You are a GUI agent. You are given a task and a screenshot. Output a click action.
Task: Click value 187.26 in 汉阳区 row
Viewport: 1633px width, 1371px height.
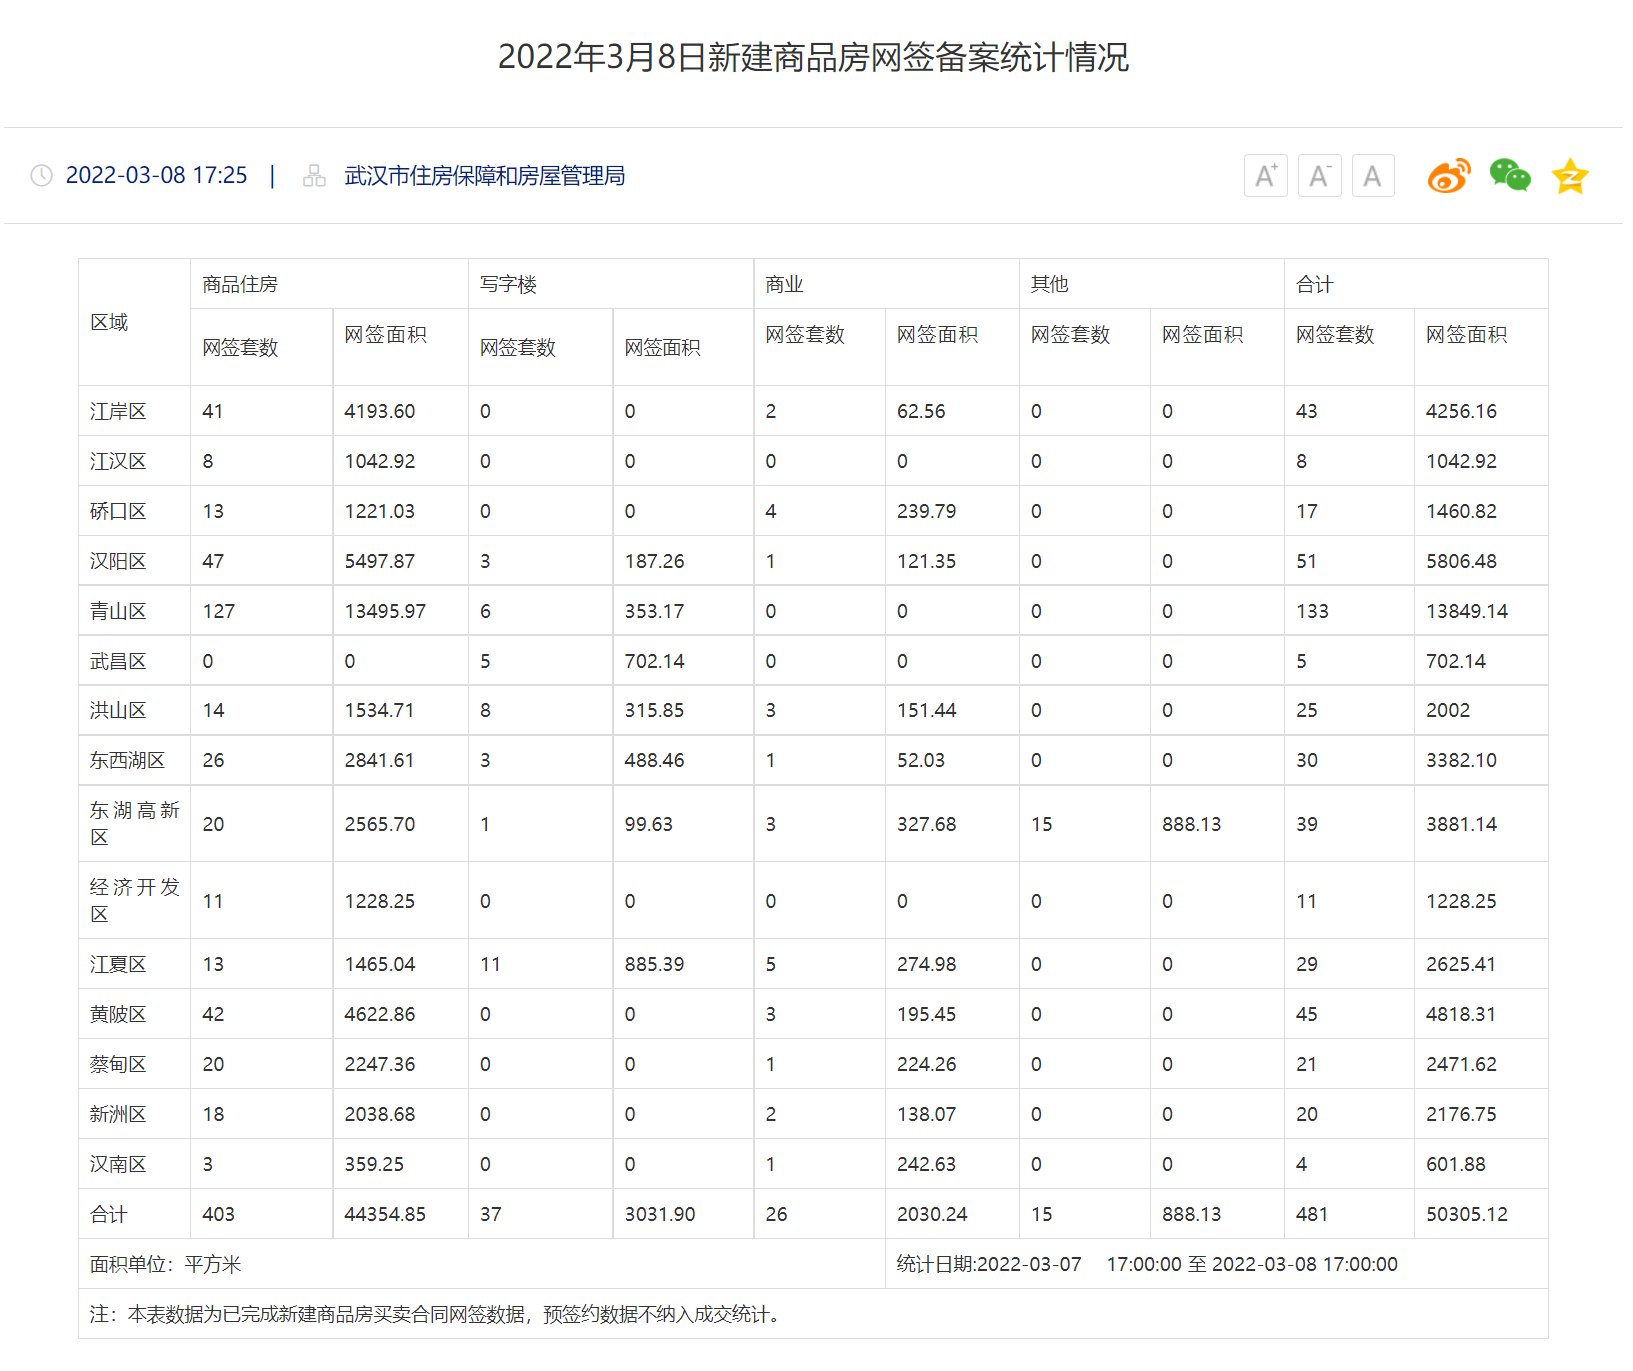pyautogui.click(x=655, y=561)
